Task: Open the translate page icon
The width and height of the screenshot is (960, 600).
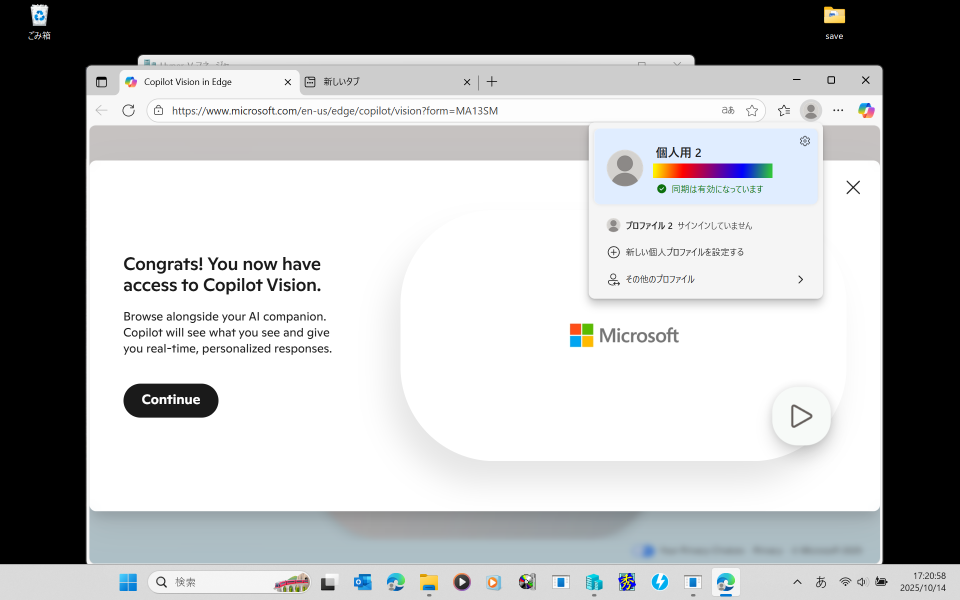Action: point(728,110)
